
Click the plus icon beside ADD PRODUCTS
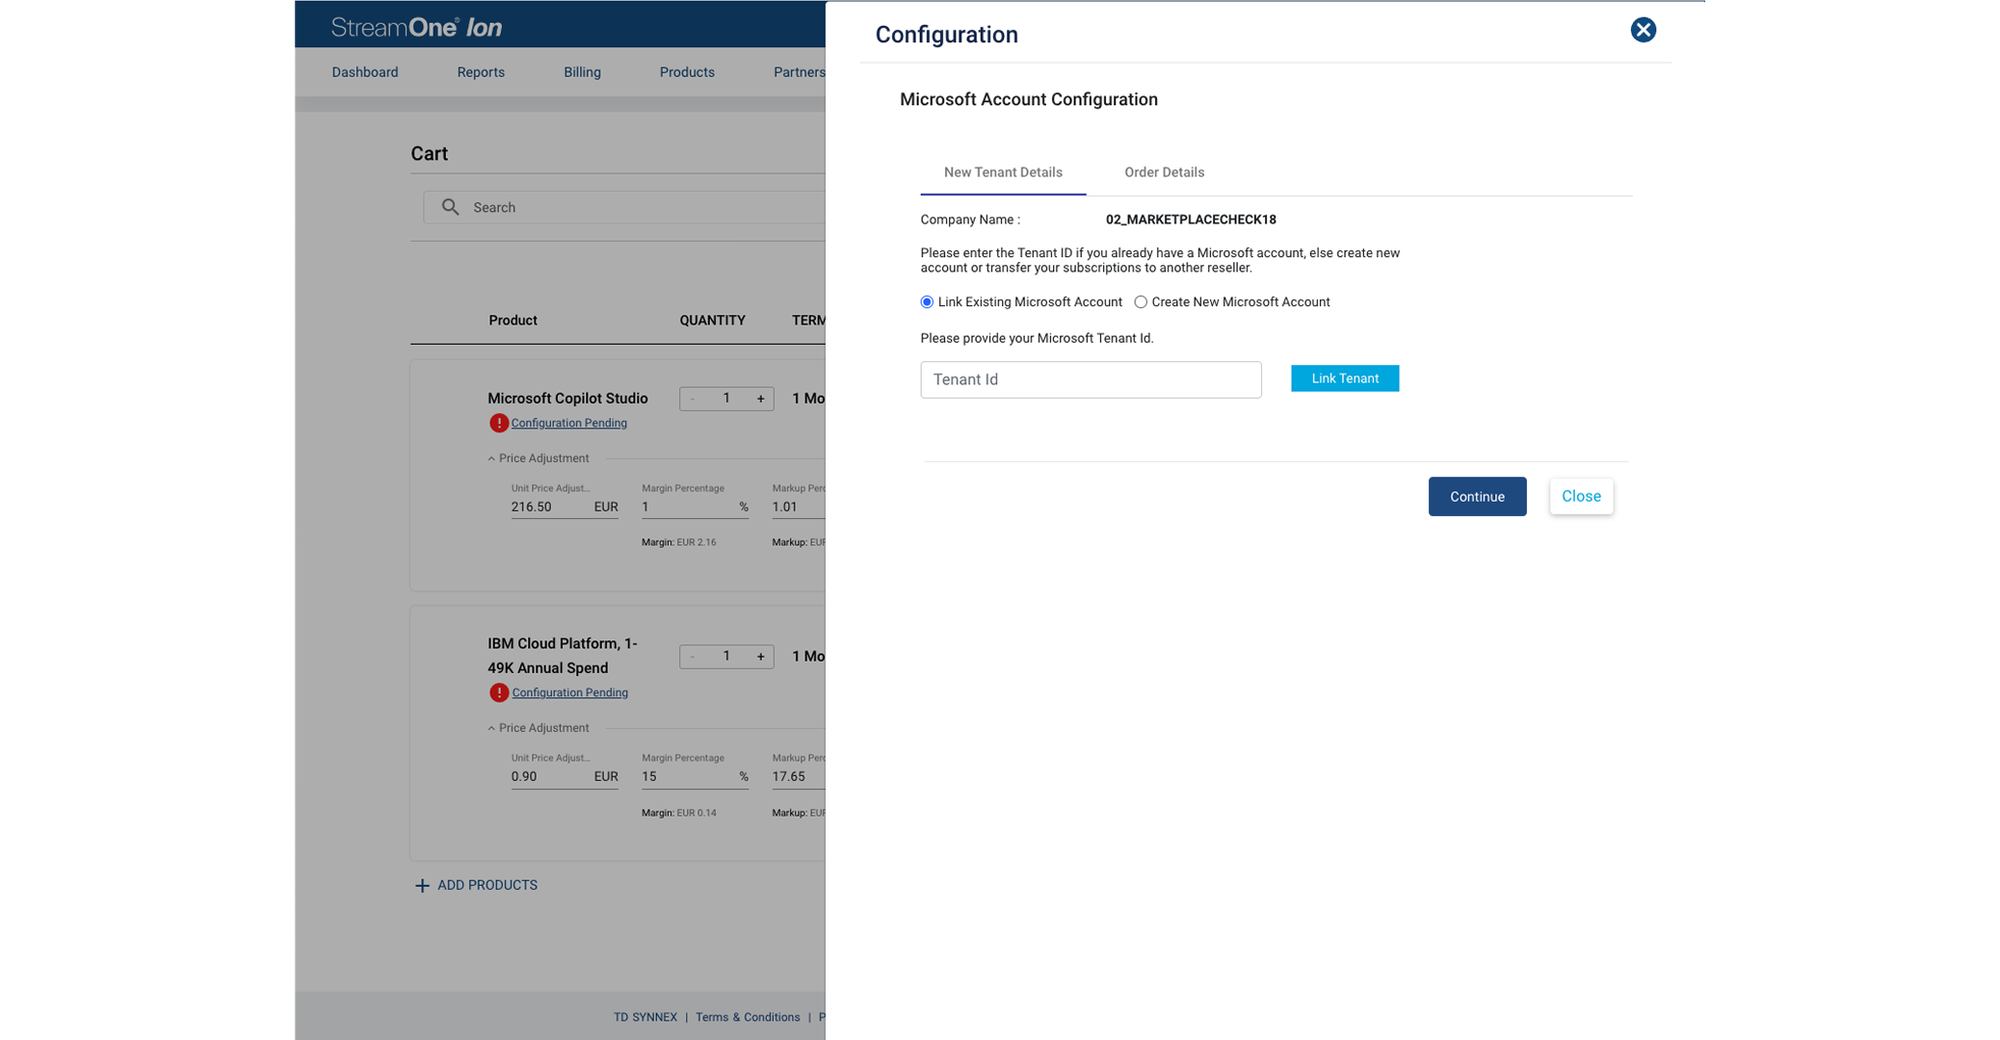pos(422,886)
